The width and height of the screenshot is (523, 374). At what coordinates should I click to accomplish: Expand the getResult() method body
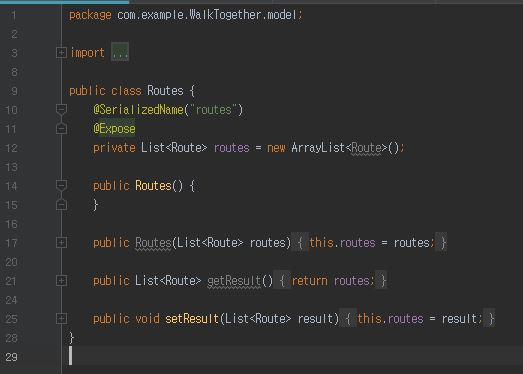click(x=61, y=281)
